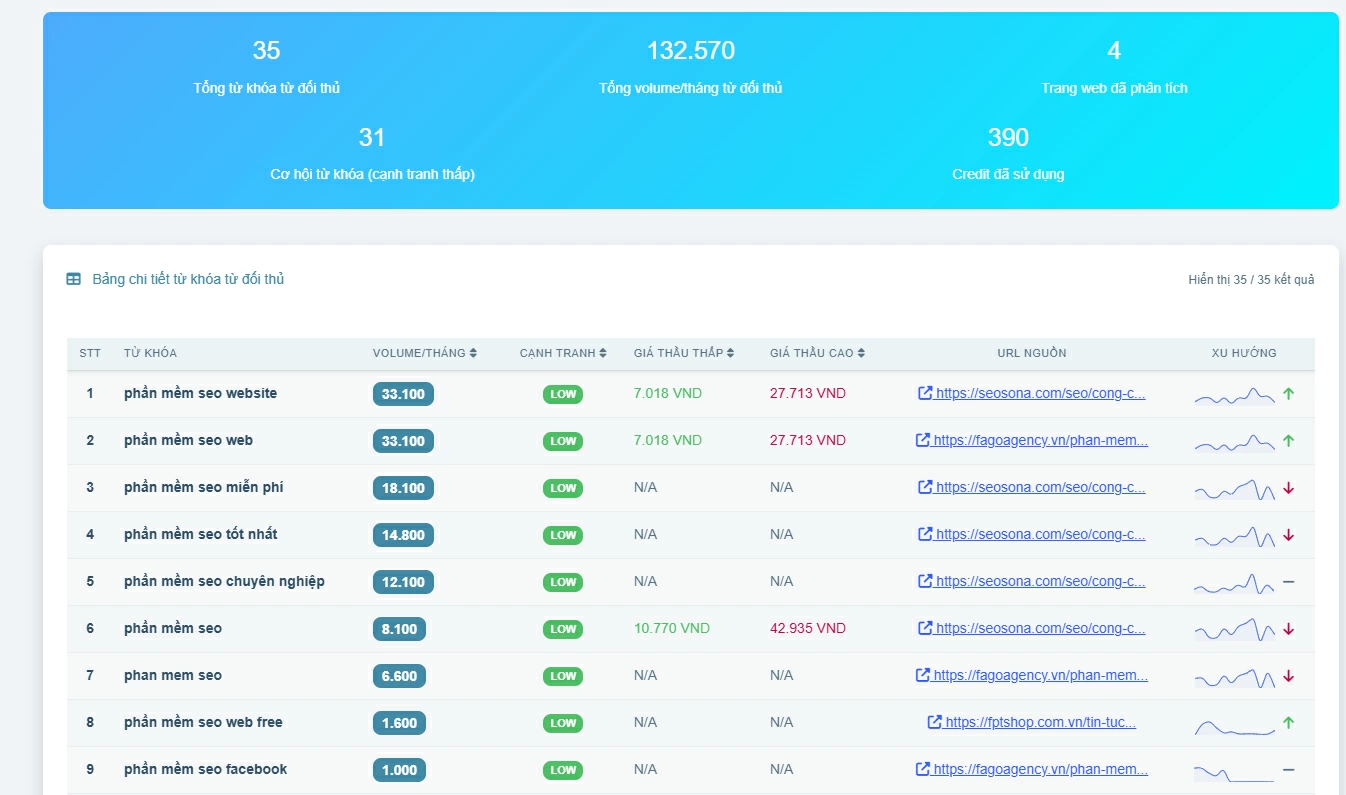Click the table icon beside Bảng chi tiết heading
This screenshot has width=1346, height=795.
pos(74,280)
